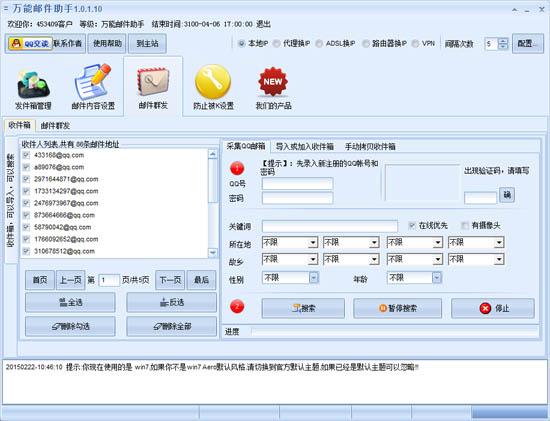Screen dimensions: 550x421
Task: Click the 联系作者 button
Action: pos(68,44)
